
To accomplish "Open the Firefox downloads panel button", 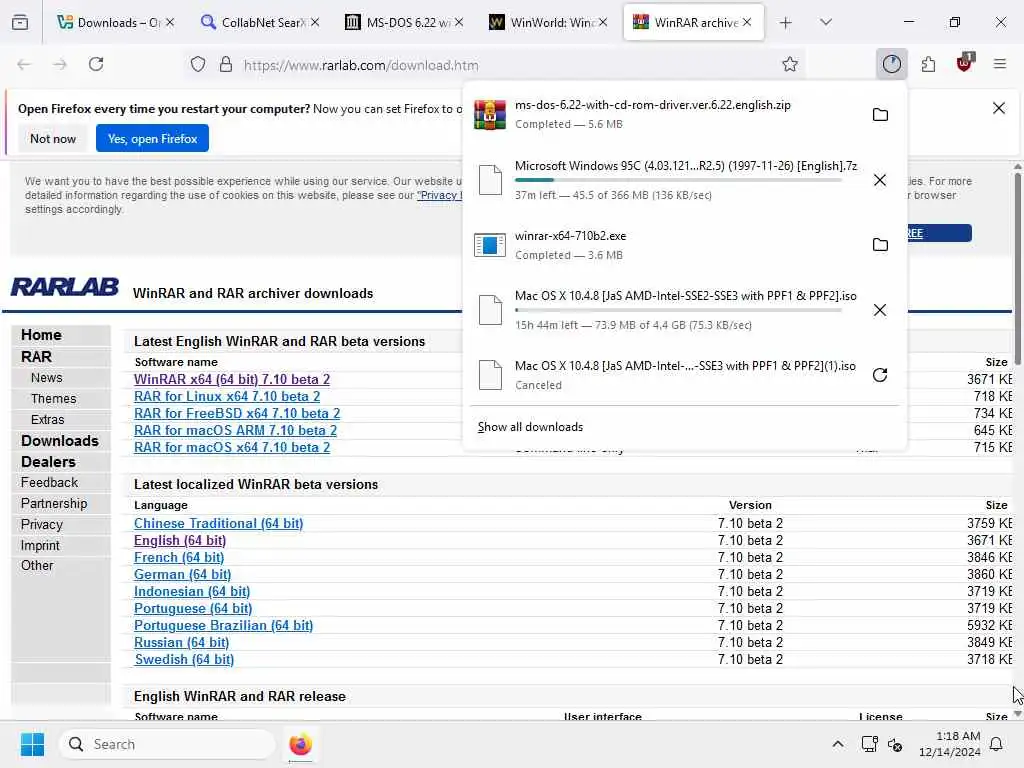I will (891, 64).
